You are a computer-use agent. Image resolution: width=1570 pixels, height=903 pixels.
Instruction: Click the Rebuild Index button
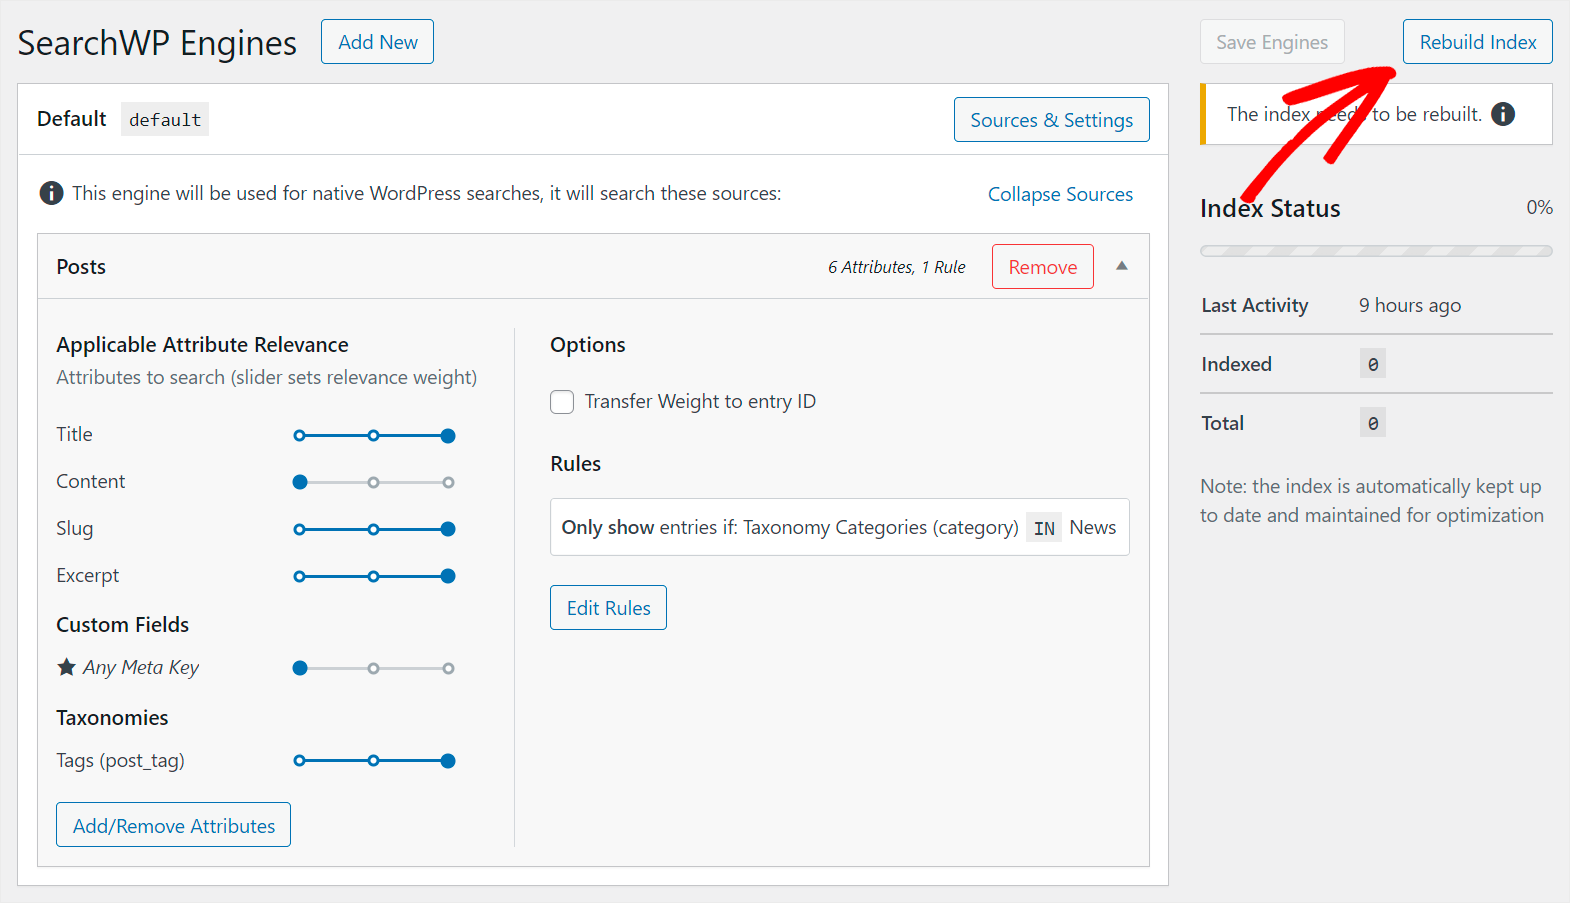(x=1478, y=42)
